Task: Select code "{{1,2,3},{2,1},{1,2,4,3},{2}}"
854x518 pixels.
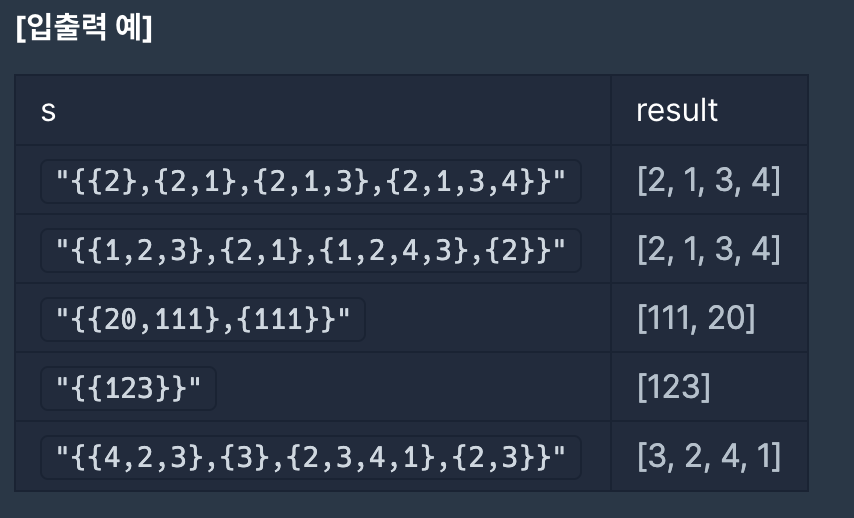Action: point(311,251)
